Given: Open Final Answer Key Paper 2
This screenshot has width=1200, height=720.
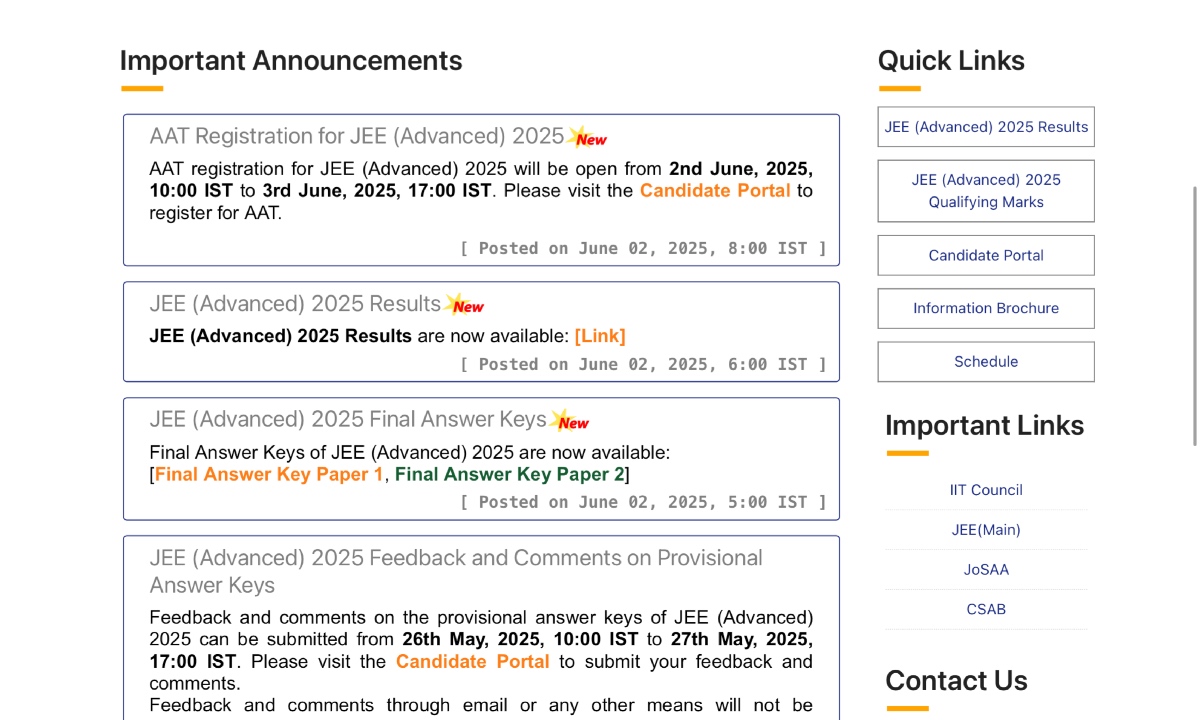Looking at the screenshot, I should [509, 474].
